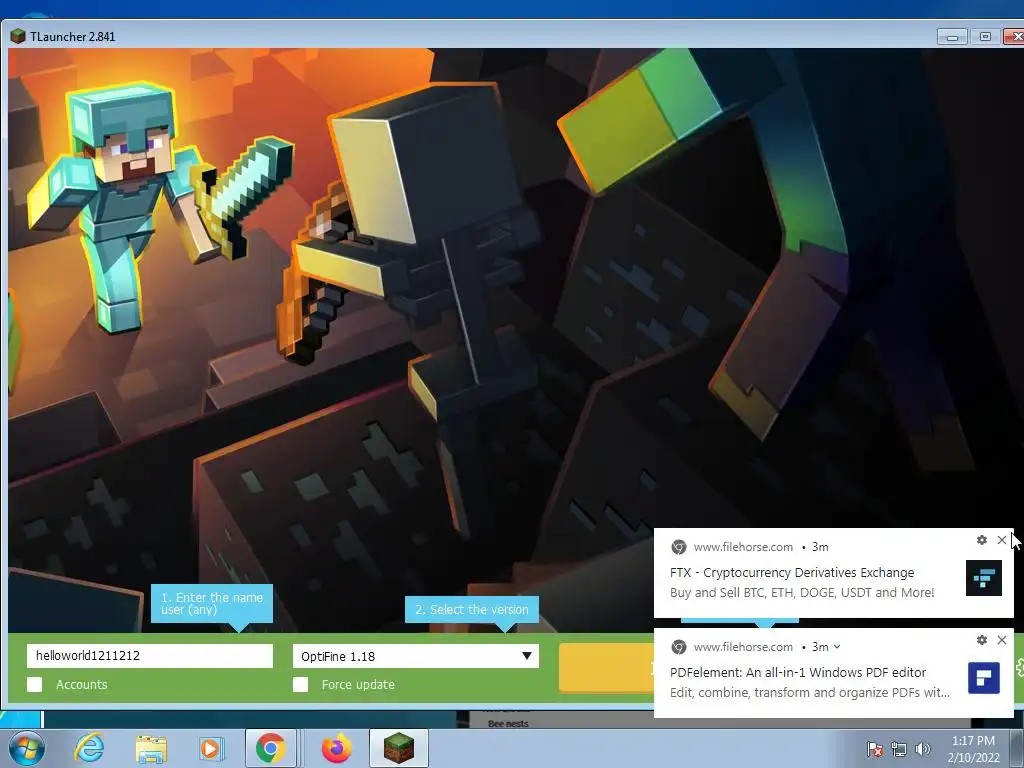Click the www.filehorse.com text in the FTX notification
The image size is (1024, 768).
(743, 547)
